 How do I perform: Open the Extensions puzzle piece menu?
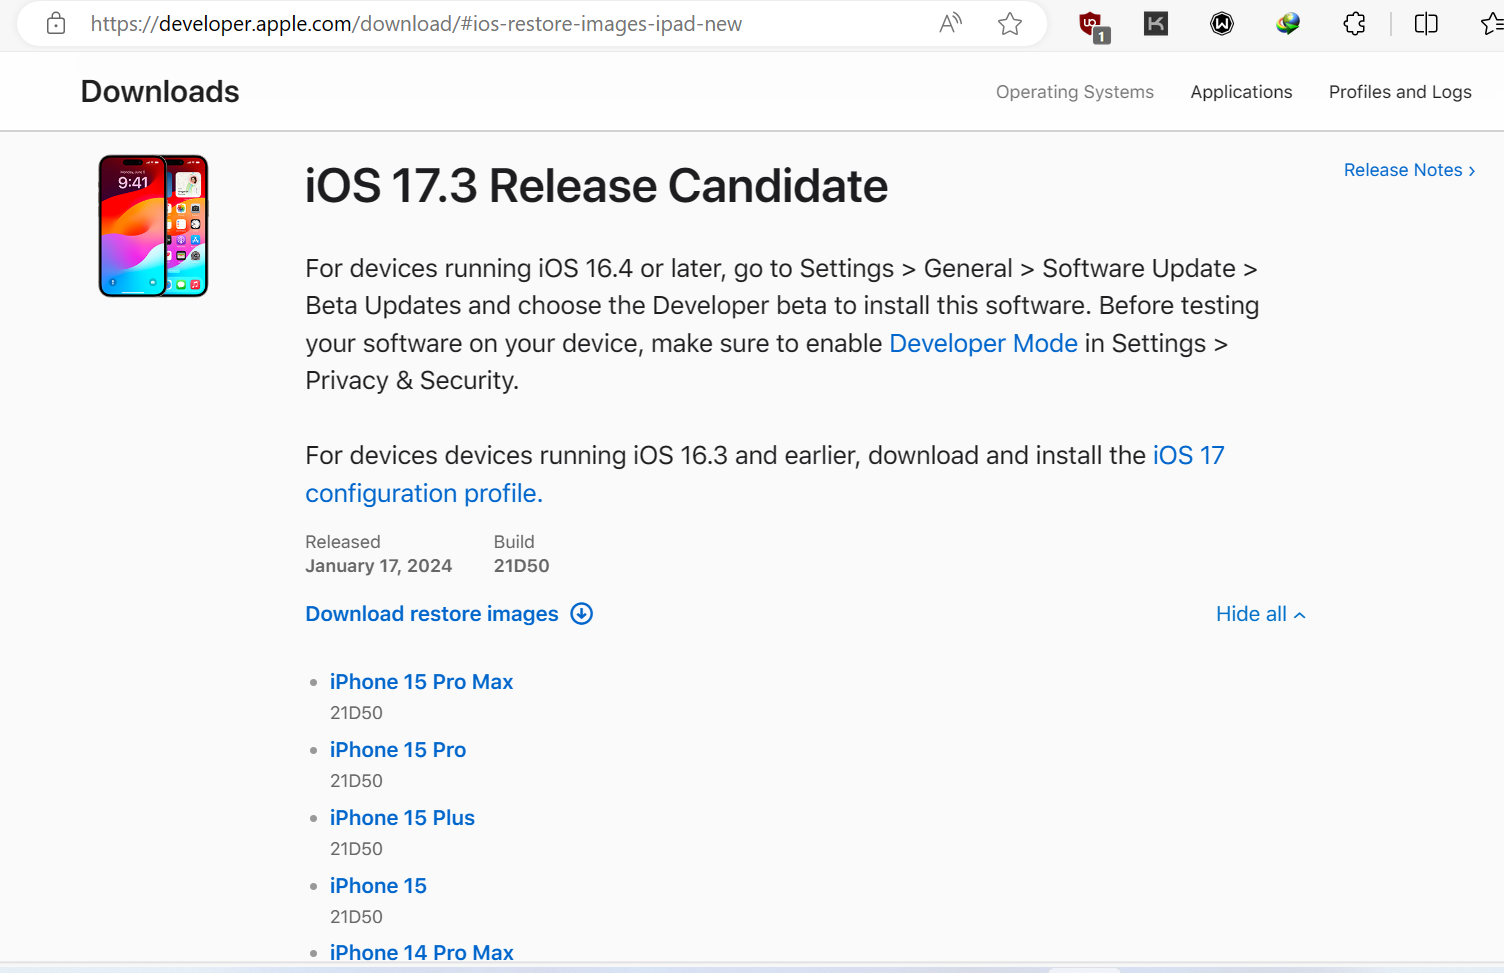[x=1354, y=24]
